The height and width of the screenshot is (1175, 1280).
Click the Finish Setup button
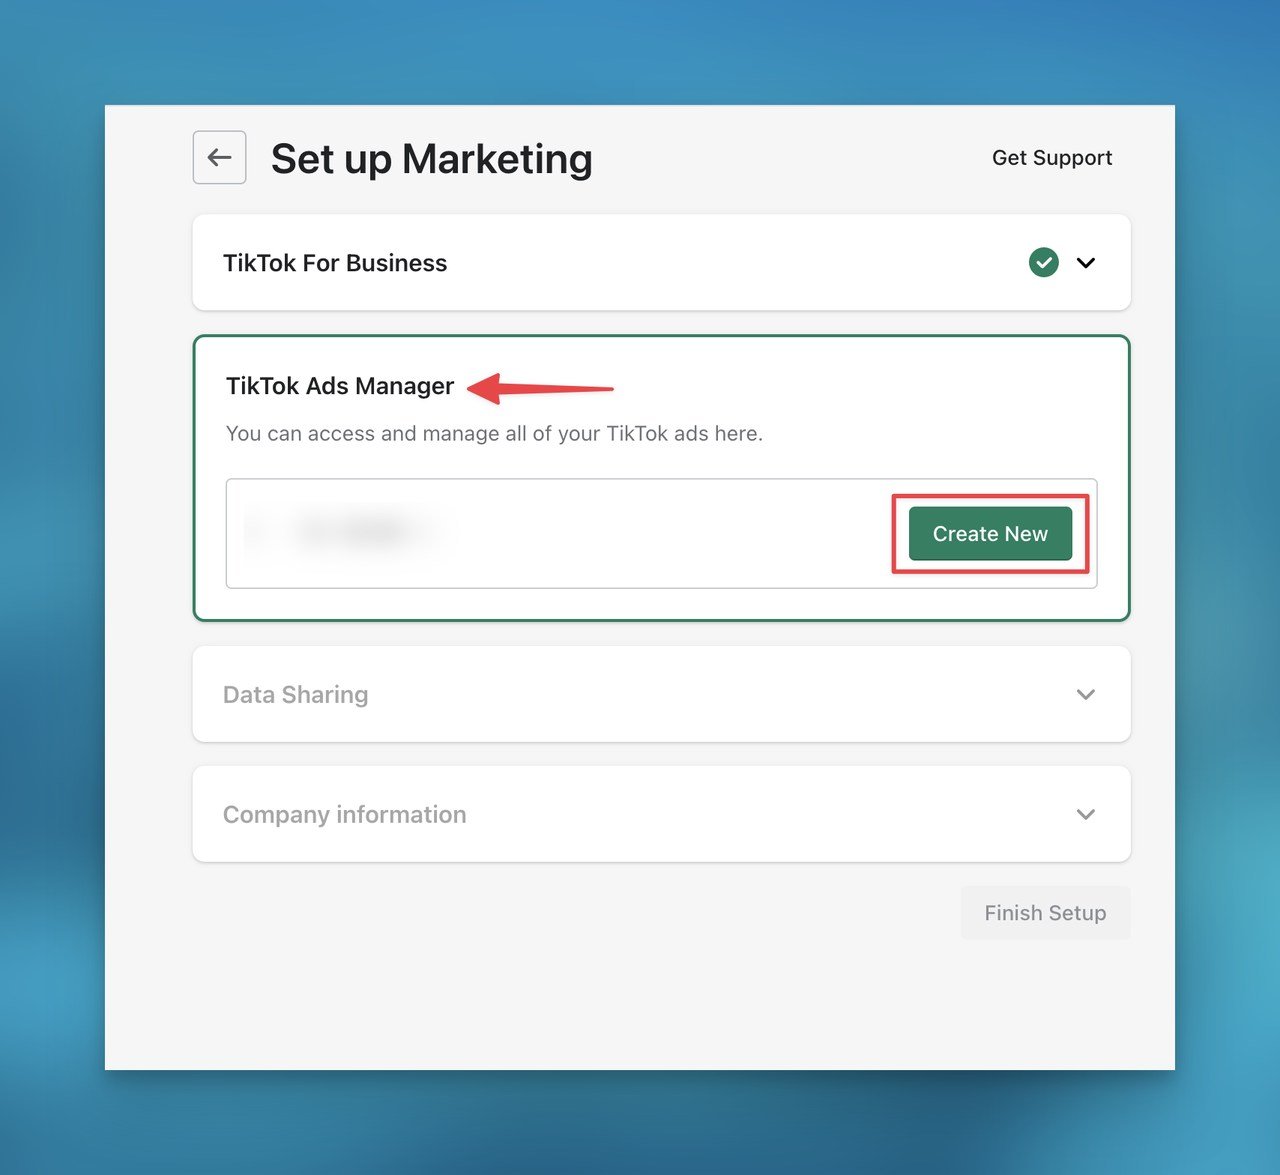(1045, 913)
